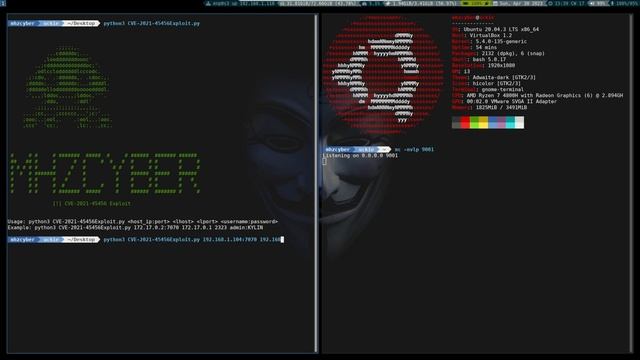640x360 pixels.
Task: Click '2132 (dpkg), 6 (snap)' packages line
Action: point(498,53)
